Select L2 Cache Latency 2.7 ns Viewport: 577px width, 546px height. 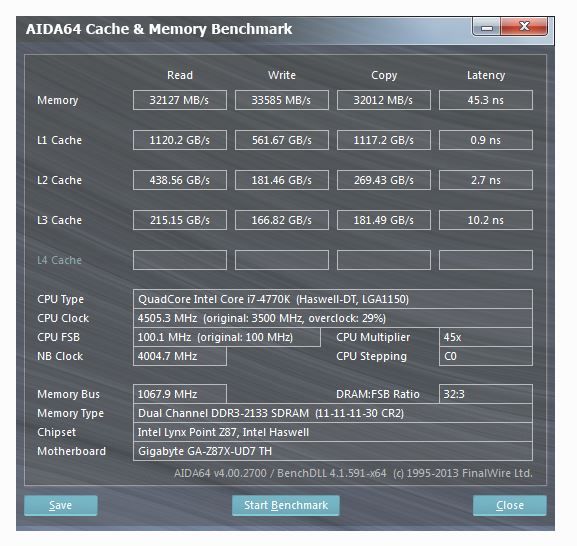click(x=486, y=180)
